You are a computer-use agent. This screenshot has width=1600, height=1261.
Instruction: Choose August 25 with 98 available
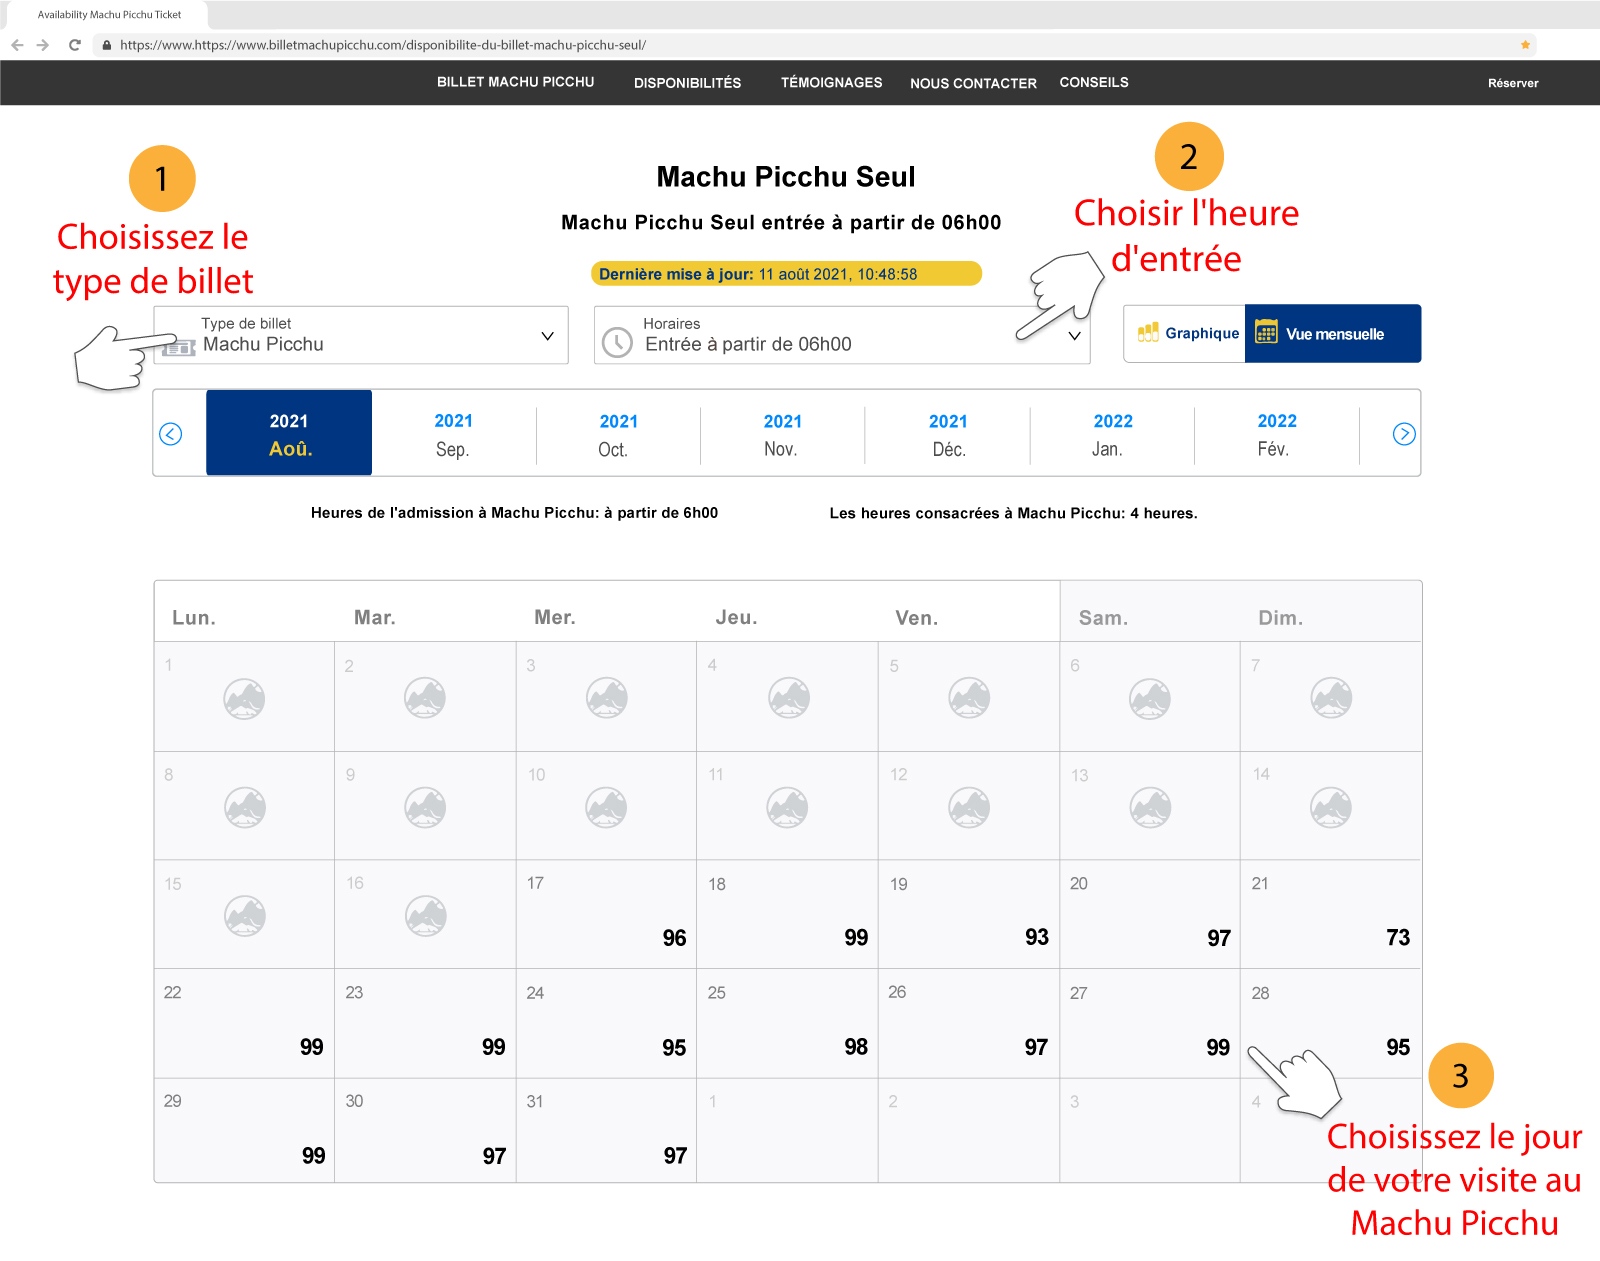[x=787, y=1023]
